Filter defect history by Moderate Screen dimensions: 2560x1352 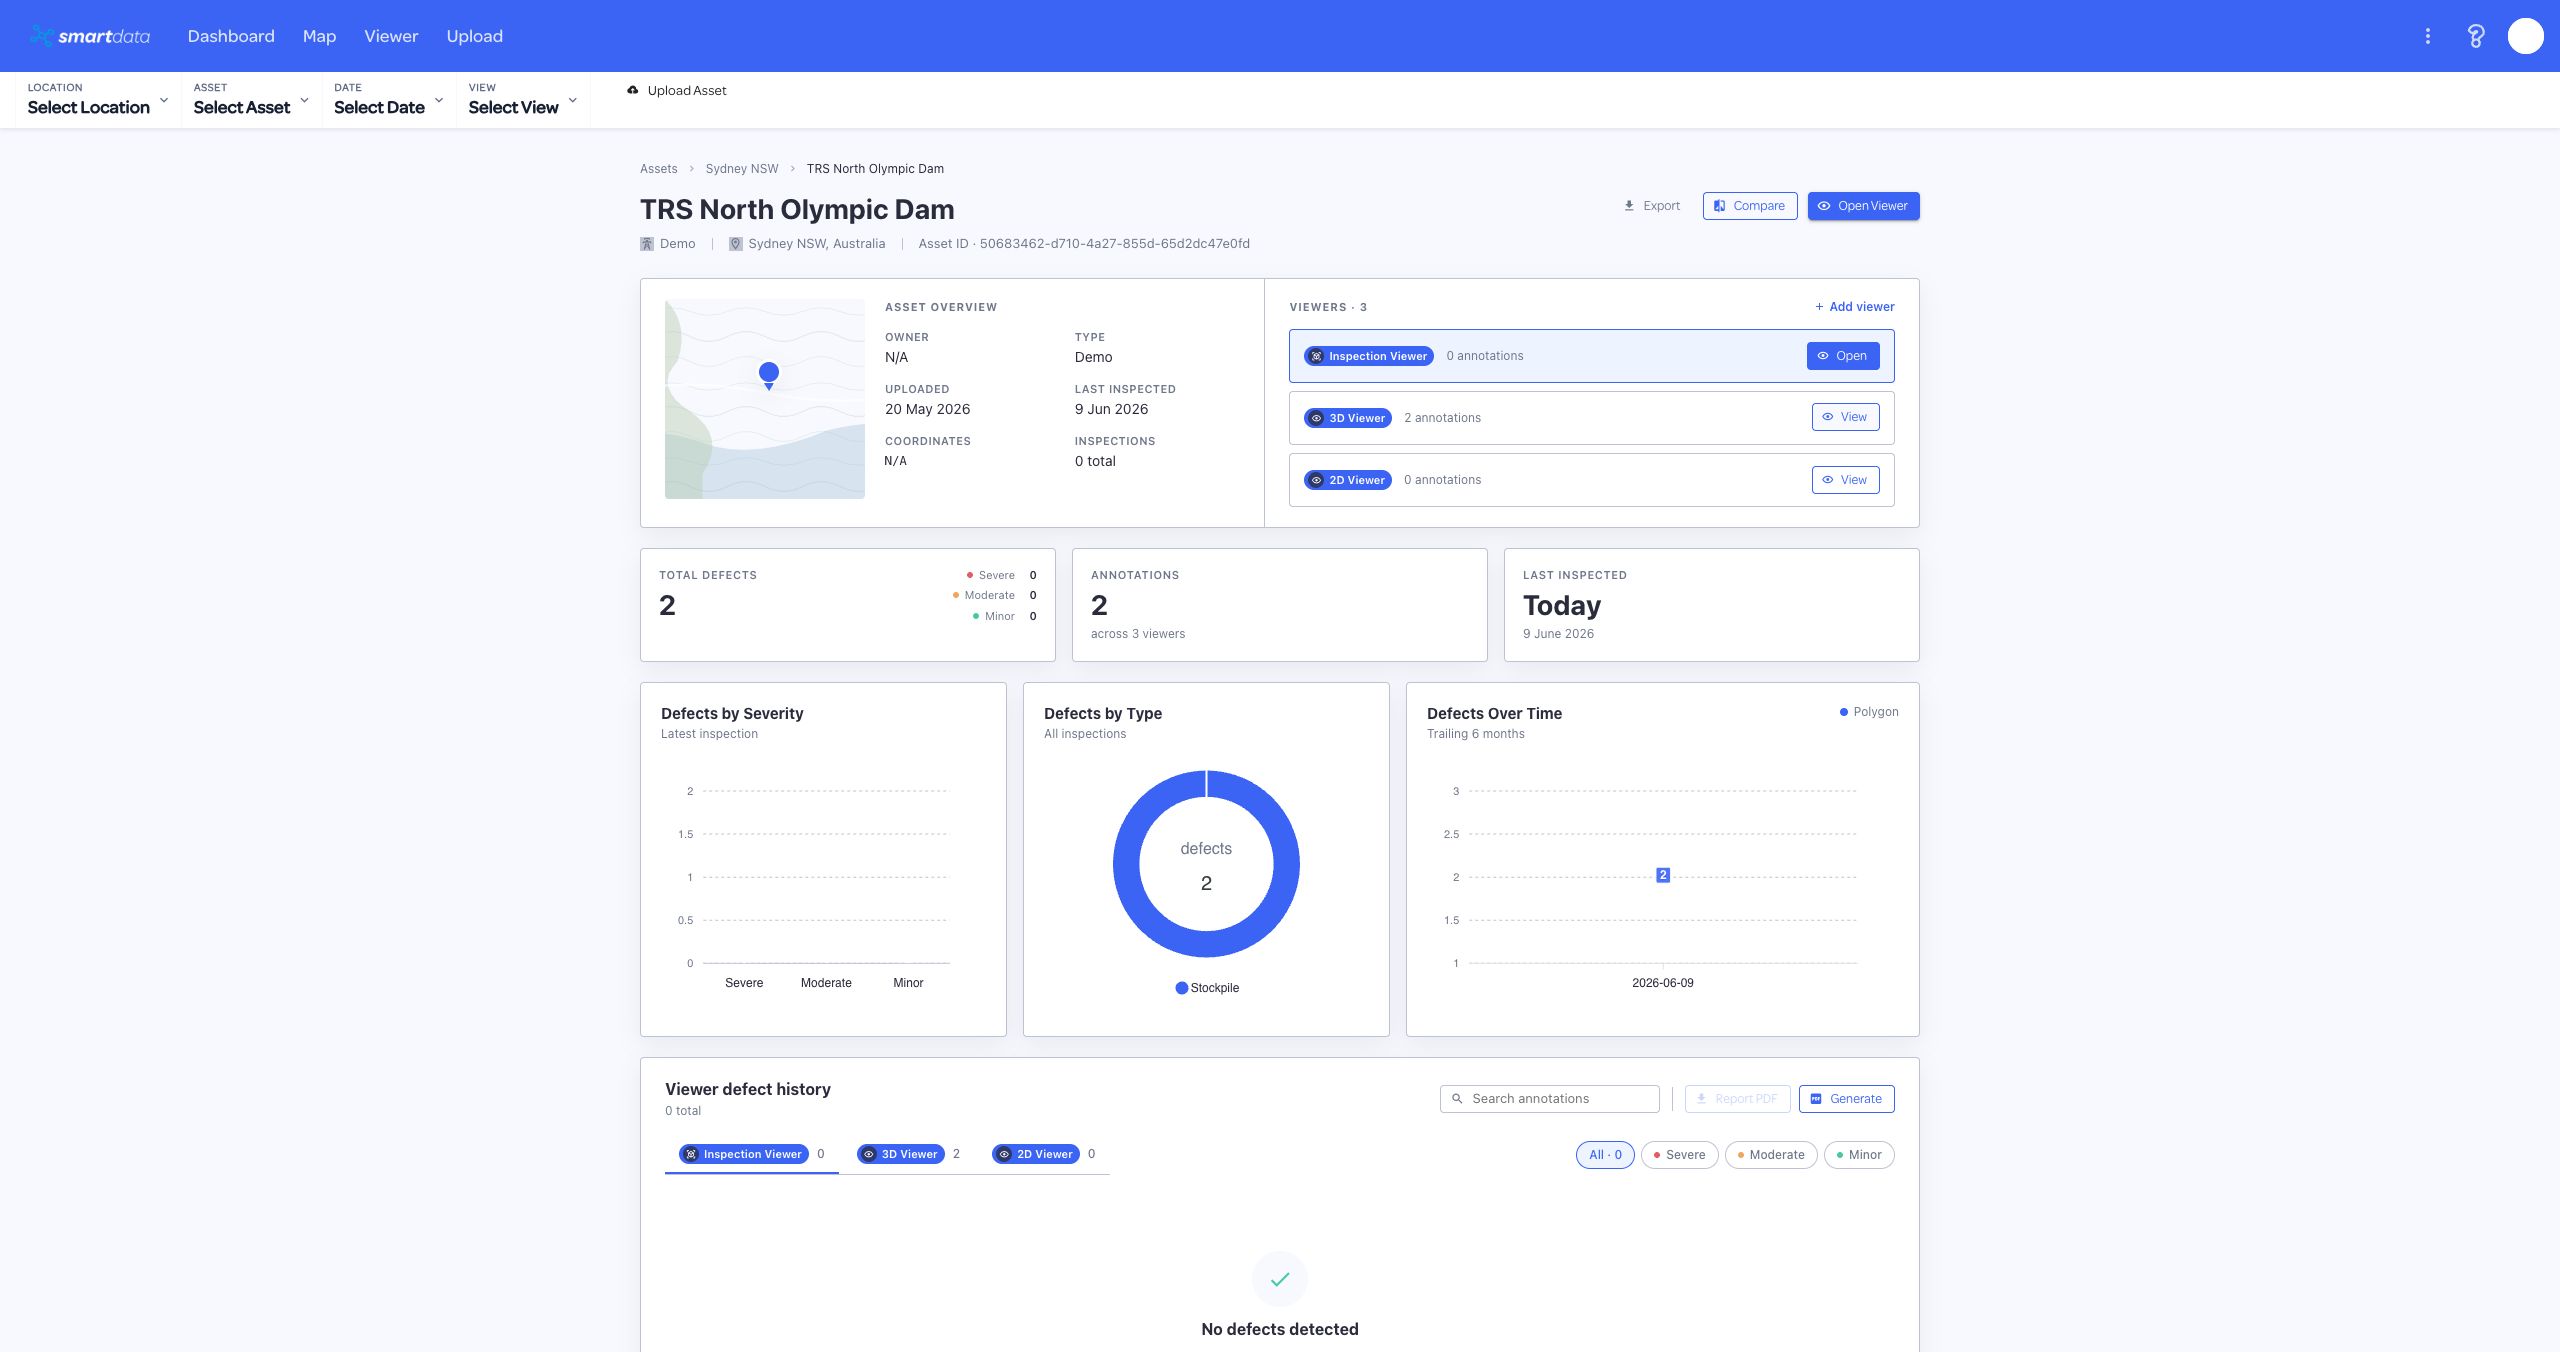(x=1770, y=1155)
